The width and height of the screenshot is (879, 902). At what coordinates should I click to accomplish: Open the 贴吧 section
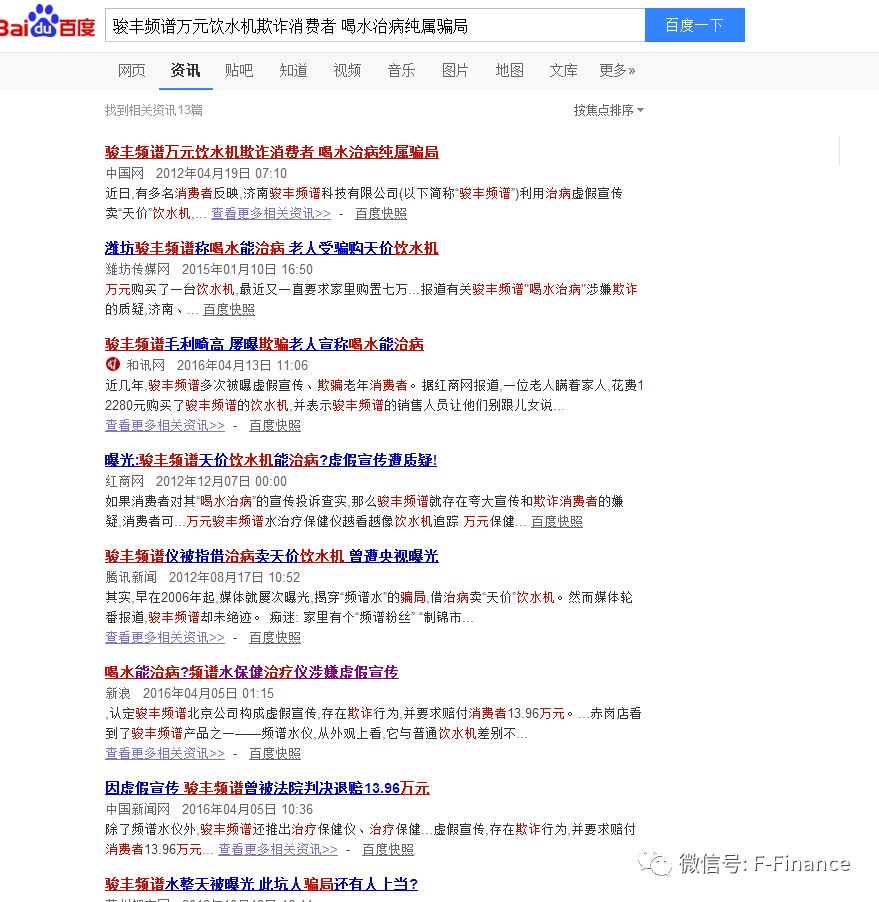click(239, 71)
